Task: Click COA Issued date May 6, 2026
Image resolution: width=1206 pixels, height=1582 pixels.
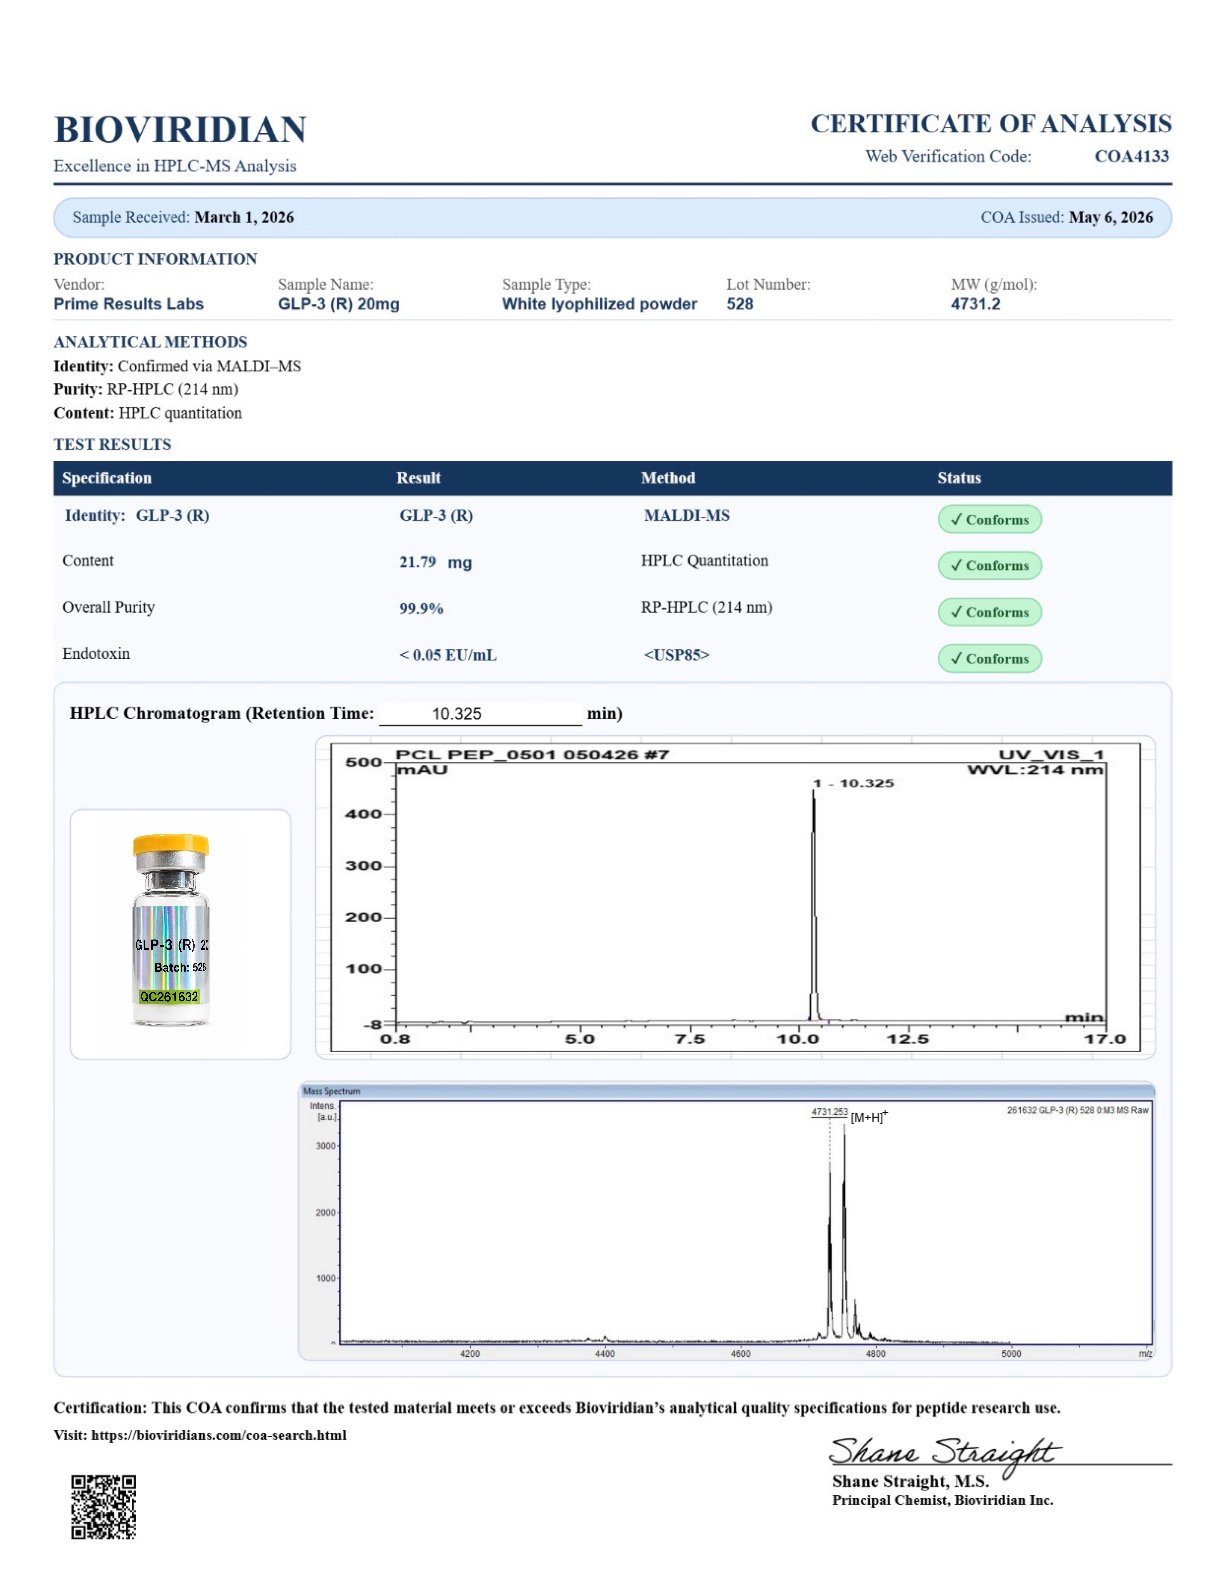Action: 1111,217
